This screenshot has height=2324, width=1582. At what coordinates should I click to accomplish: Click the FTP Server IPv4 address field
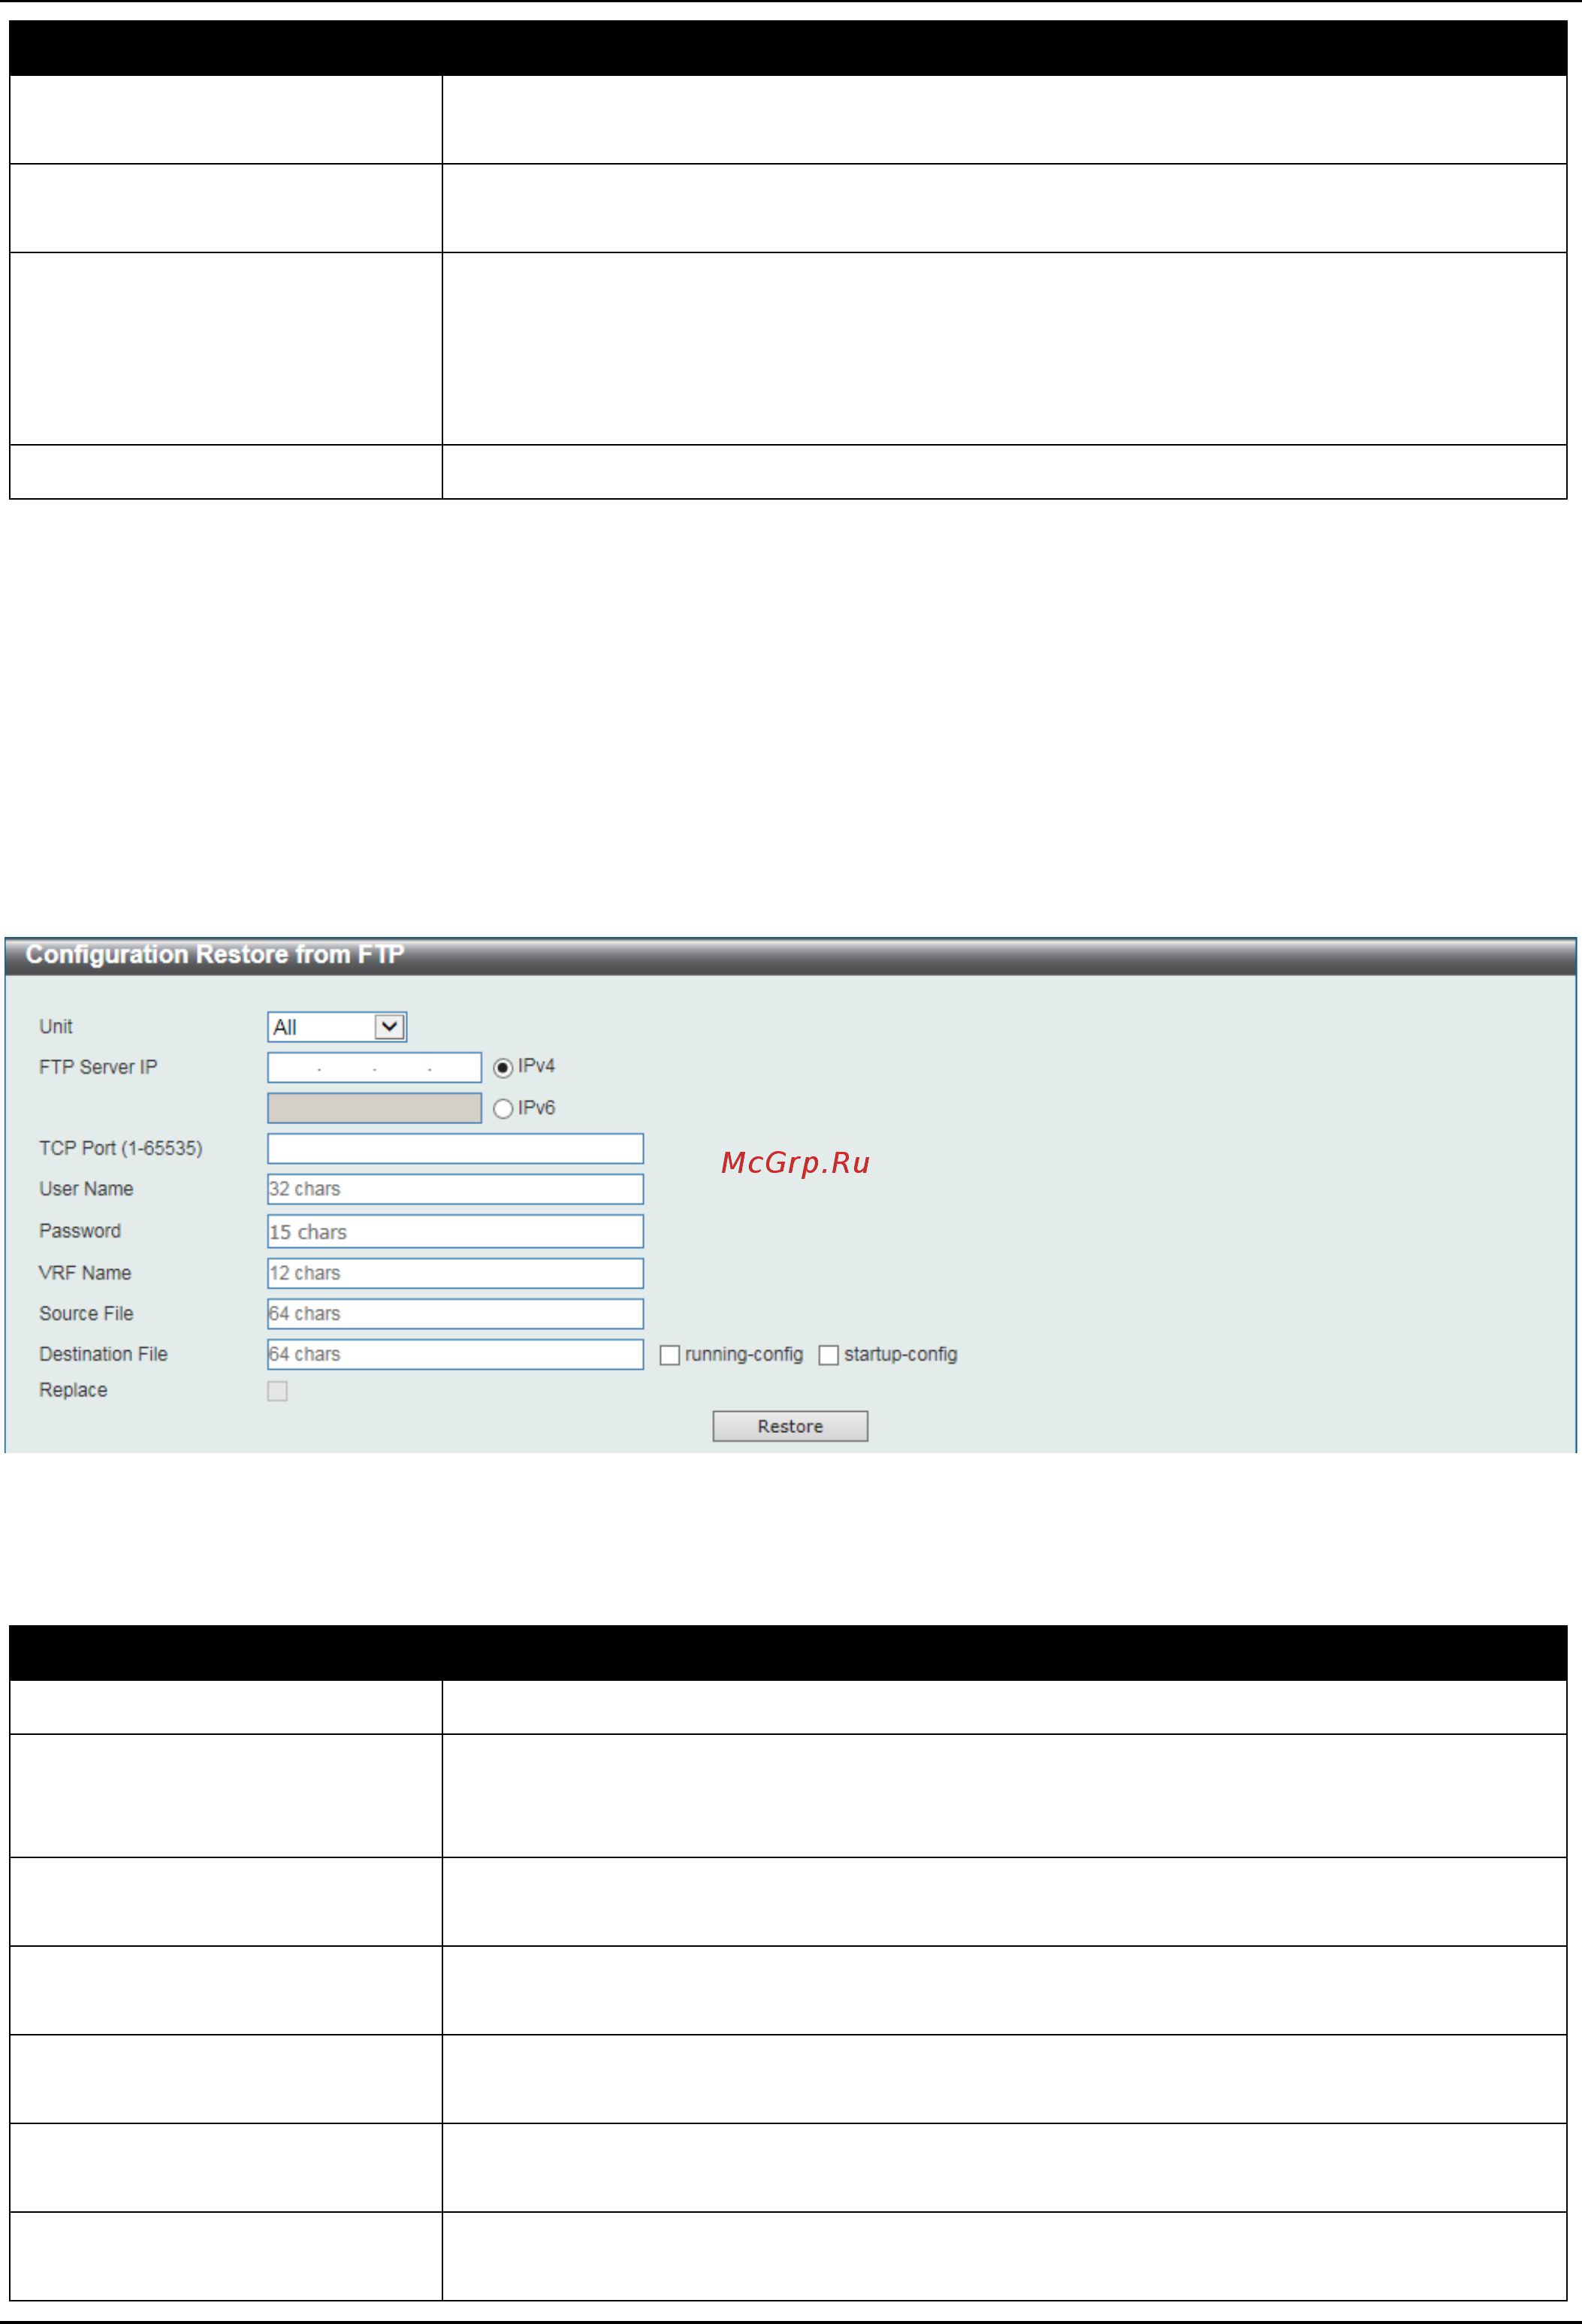(374, 1067)
